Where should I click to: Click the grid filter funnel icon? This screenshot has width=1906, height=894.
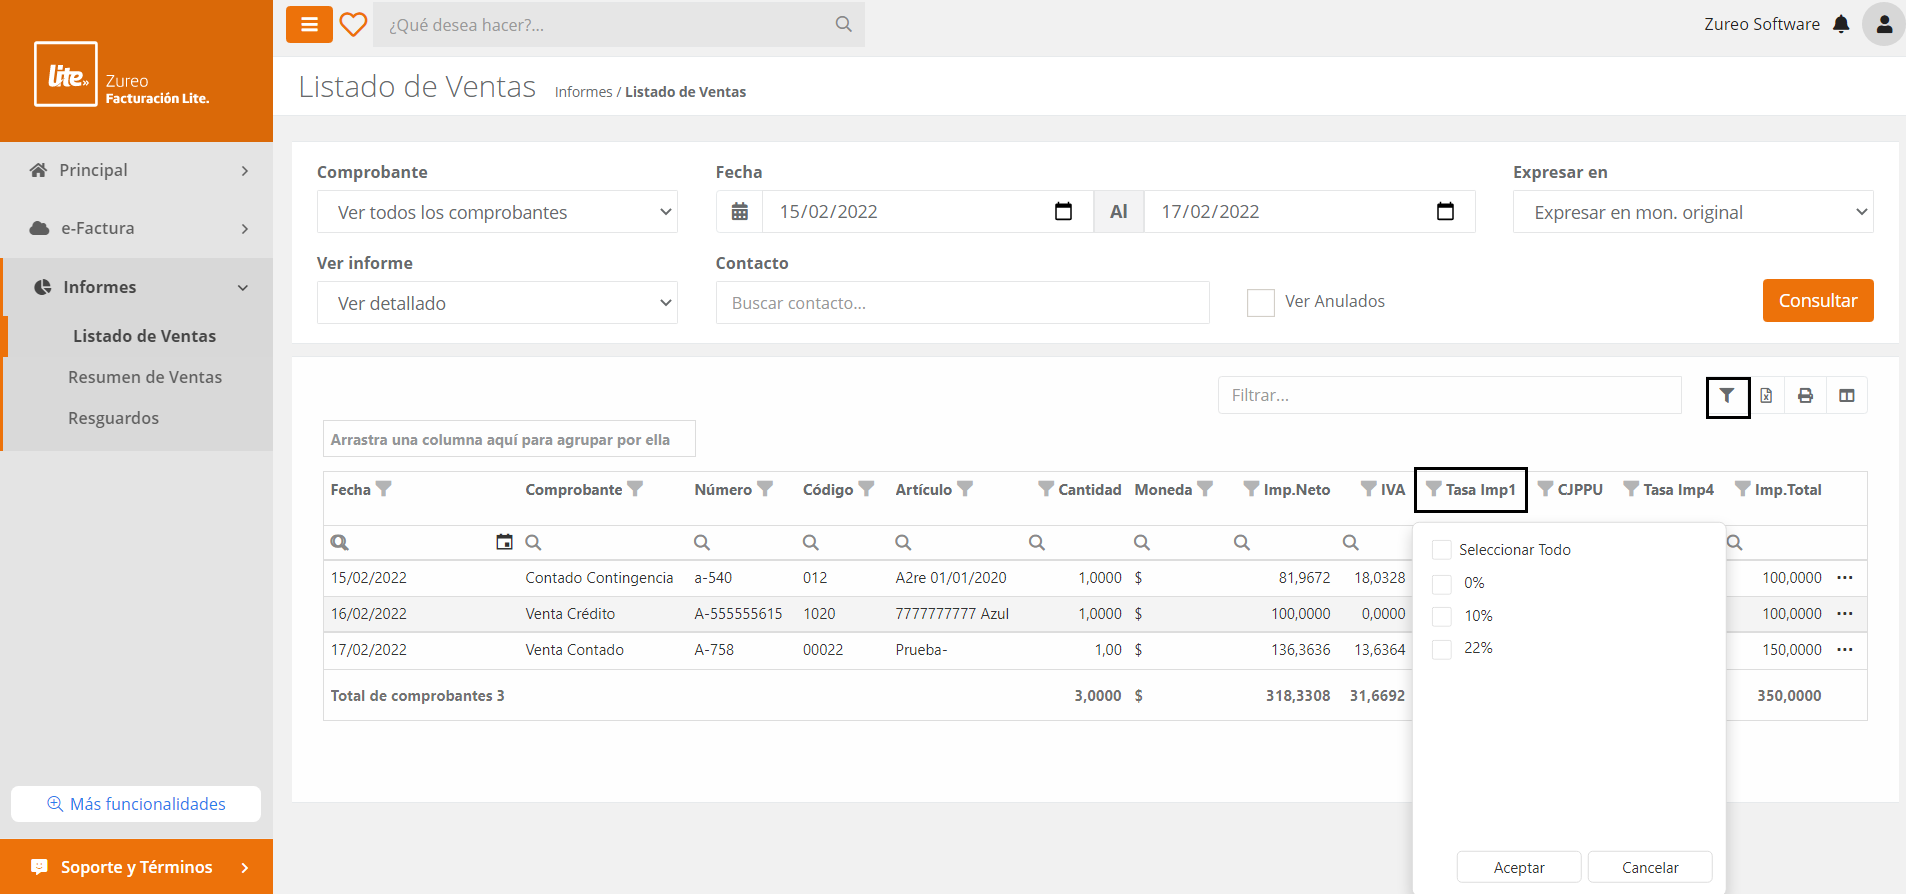tap(1727, 396)
